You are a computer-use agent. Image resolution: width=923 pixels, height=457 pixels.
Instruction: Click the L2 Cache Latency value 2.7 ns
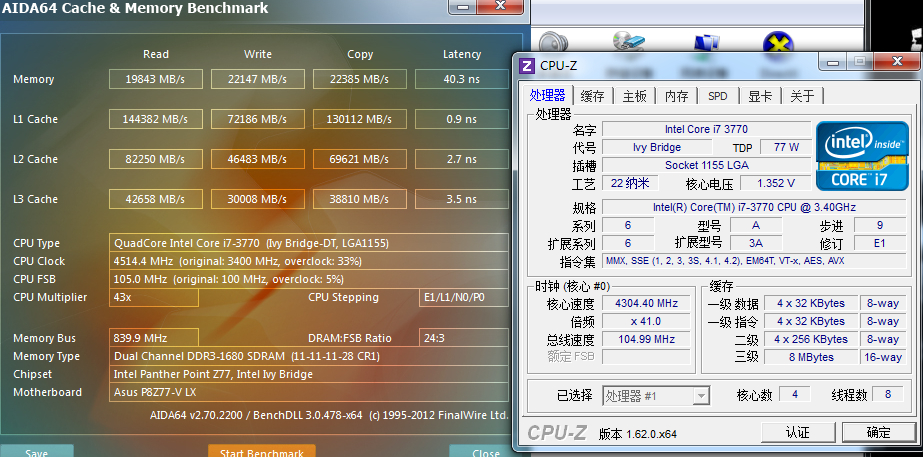click(x=462, y=159)
